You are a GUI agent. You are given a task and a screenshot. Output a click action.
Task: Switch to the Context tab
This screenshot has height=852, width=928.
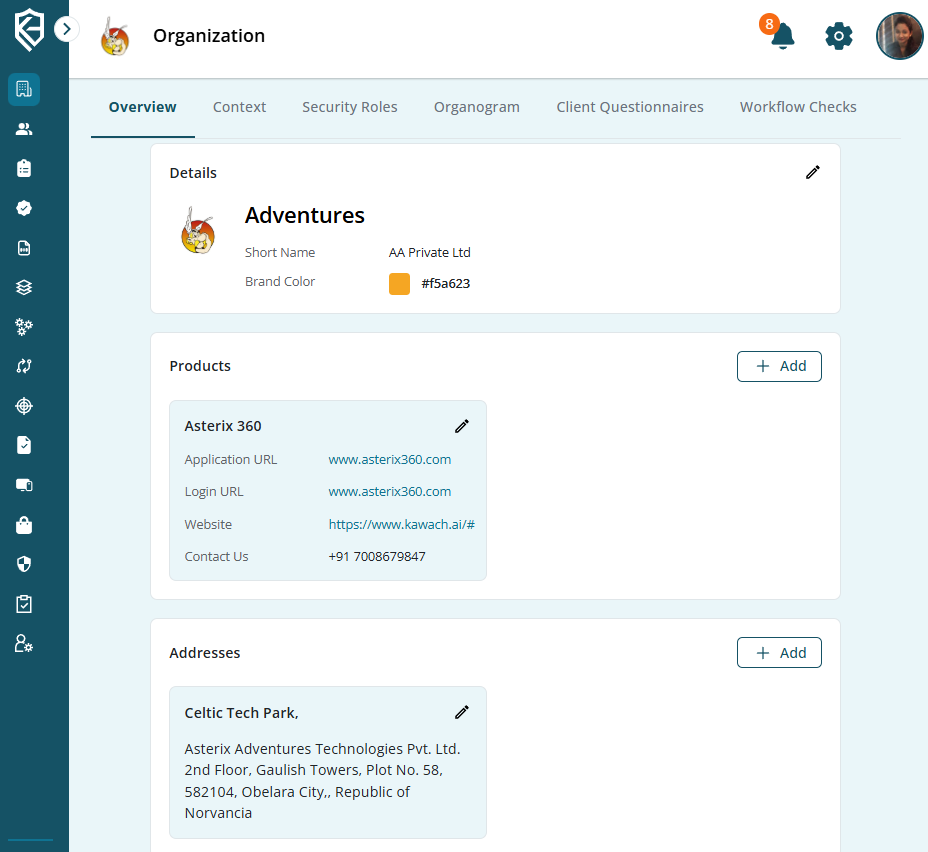[x=239, y=107]
